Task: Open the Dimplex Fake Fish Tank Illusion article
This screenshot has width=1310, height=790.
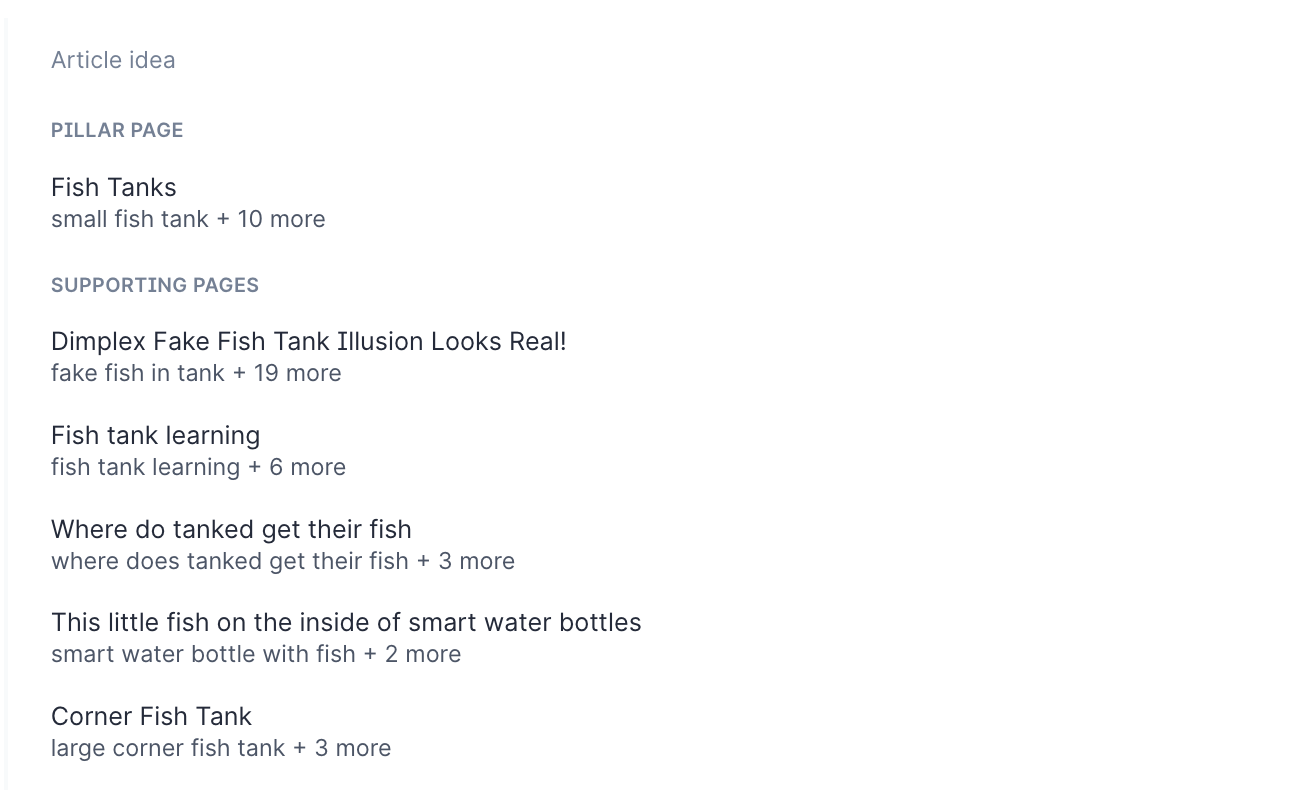Action: tap(309, 341)
